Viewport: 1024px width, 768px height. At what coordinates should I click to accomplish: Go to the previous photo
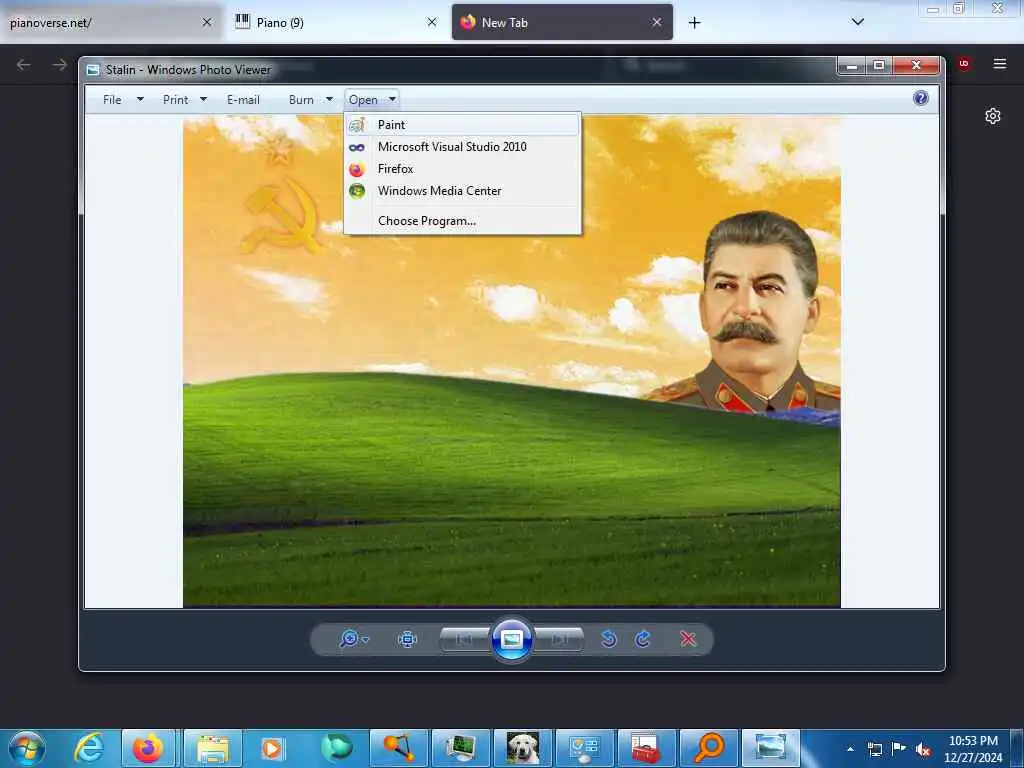click(x=464, y=639)
